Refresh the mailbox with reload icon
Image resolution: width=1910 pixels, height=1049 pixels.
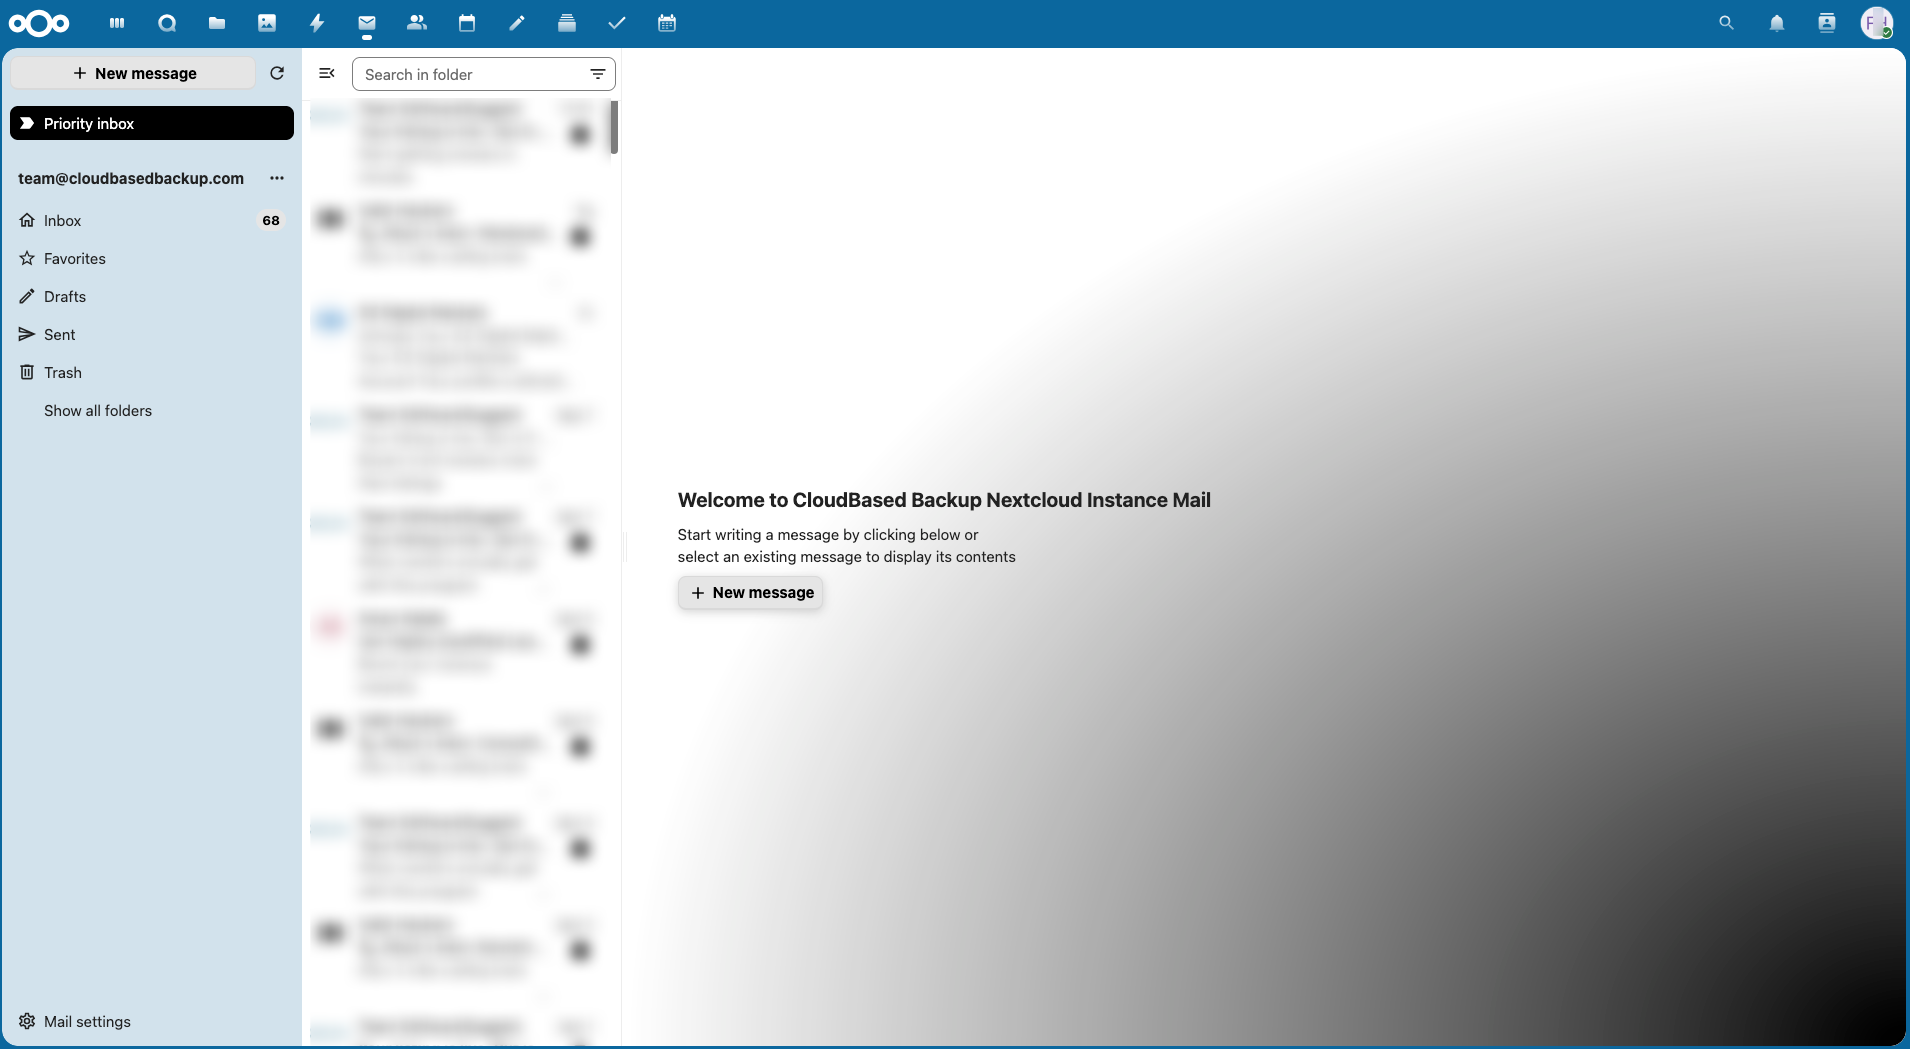(x=277, y=73)
